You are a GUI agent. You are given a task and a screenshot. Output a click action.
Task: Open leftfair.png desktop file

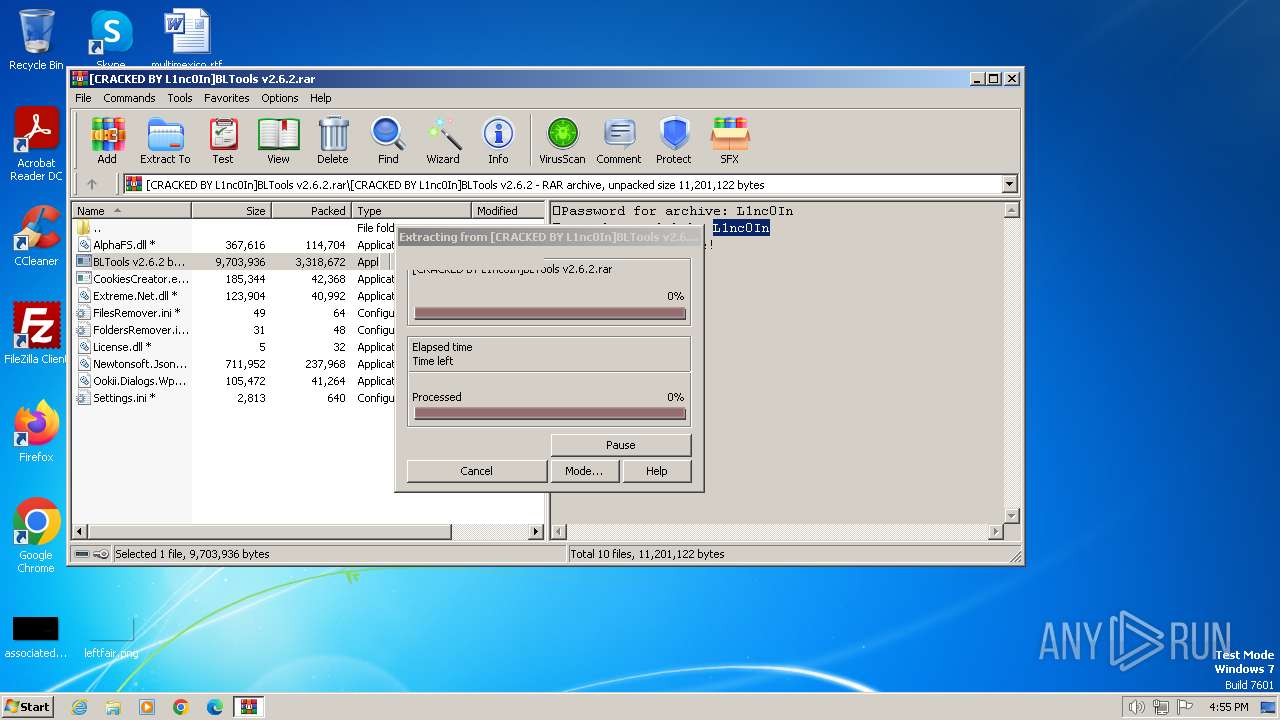click(111, 638)
